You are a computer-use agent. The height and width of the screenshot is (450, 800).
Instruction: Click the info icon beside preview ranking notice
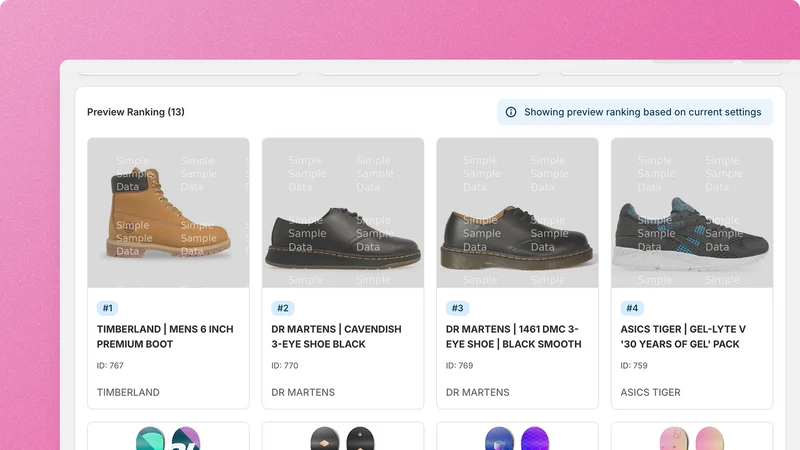(511, 112)
